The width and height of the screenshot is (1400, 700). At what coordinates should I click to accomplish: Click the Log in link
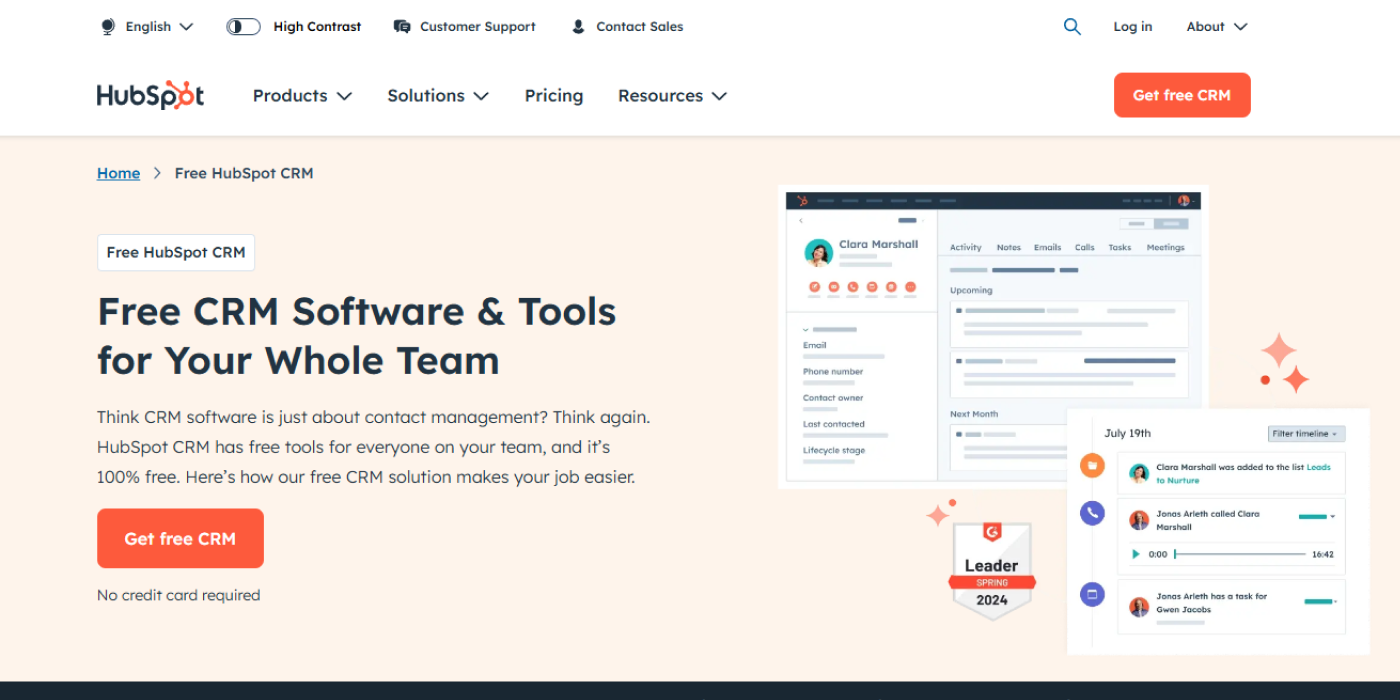click(x=1133, y=27)
